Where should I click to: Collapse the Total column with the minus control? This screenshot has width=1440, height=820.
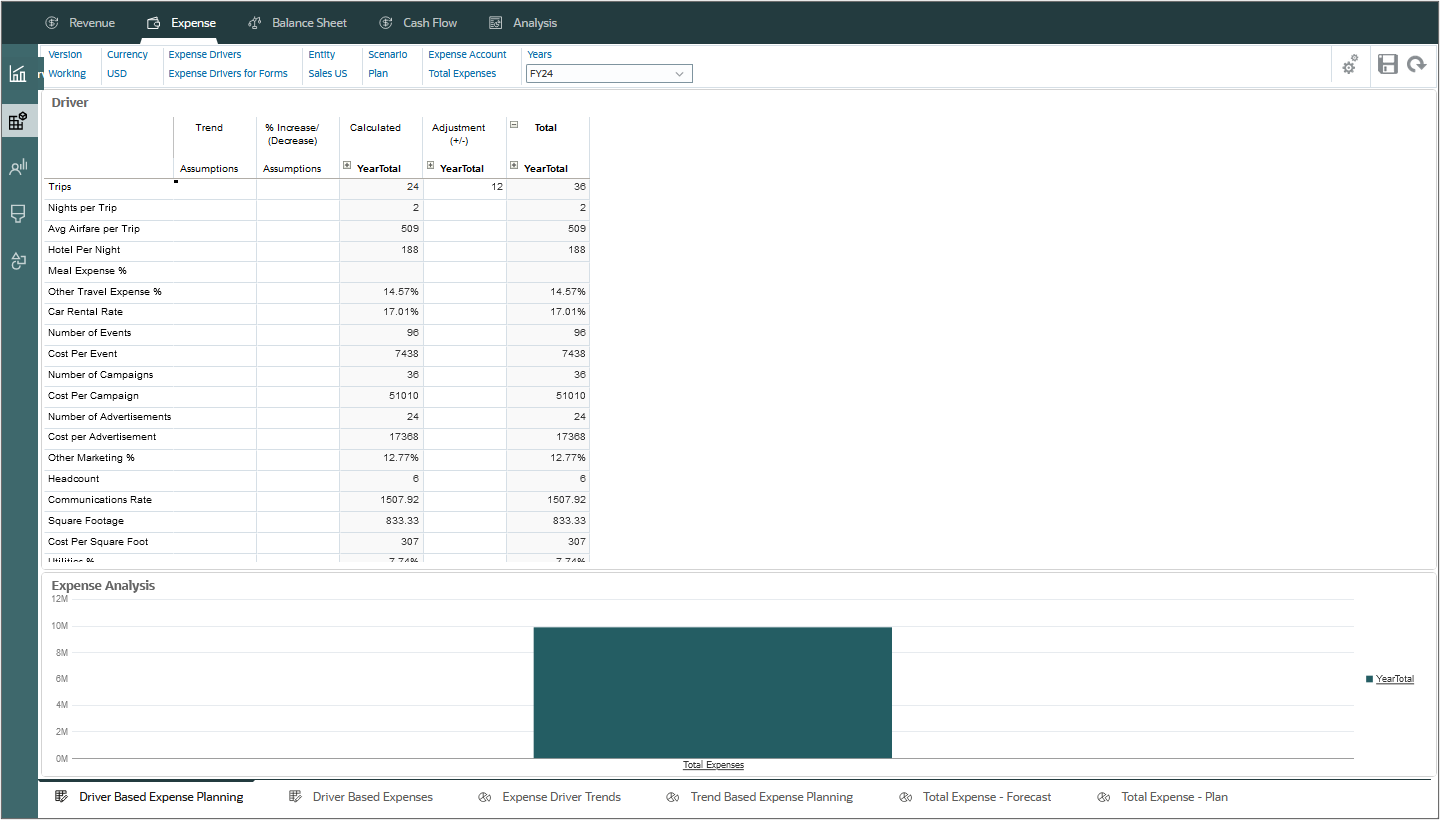[x=513, y=127]
